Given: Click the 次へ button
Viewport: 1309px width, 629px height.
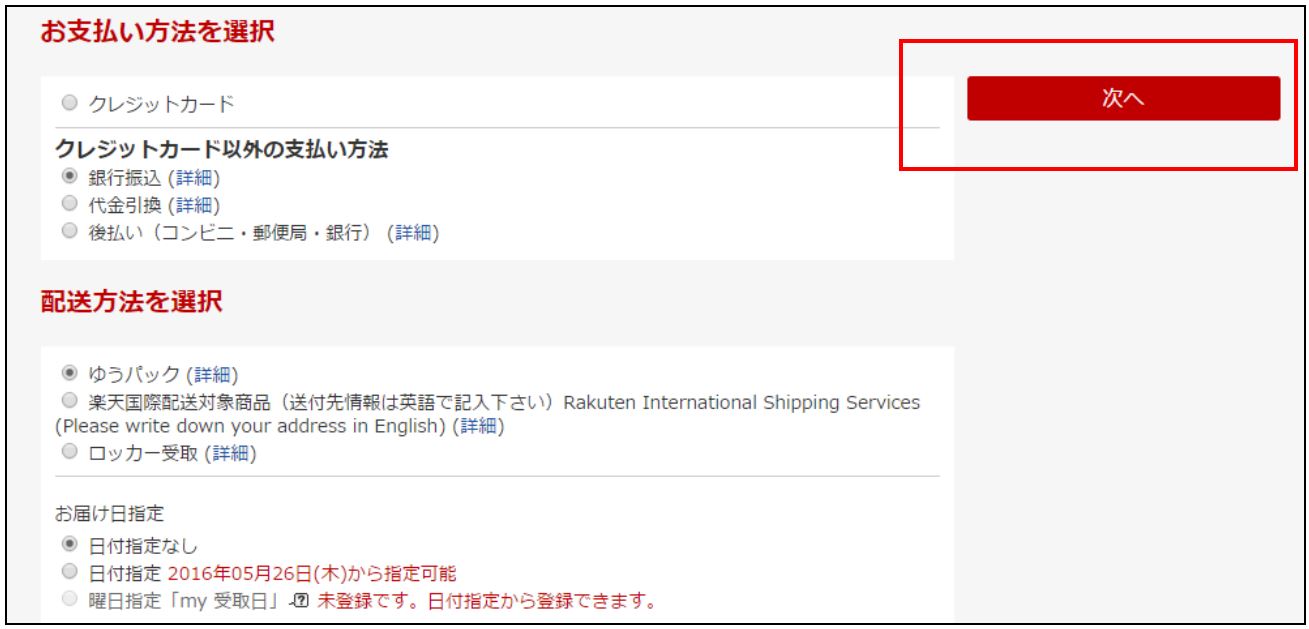Looking at the screenshot, I should pos(1123,98).
